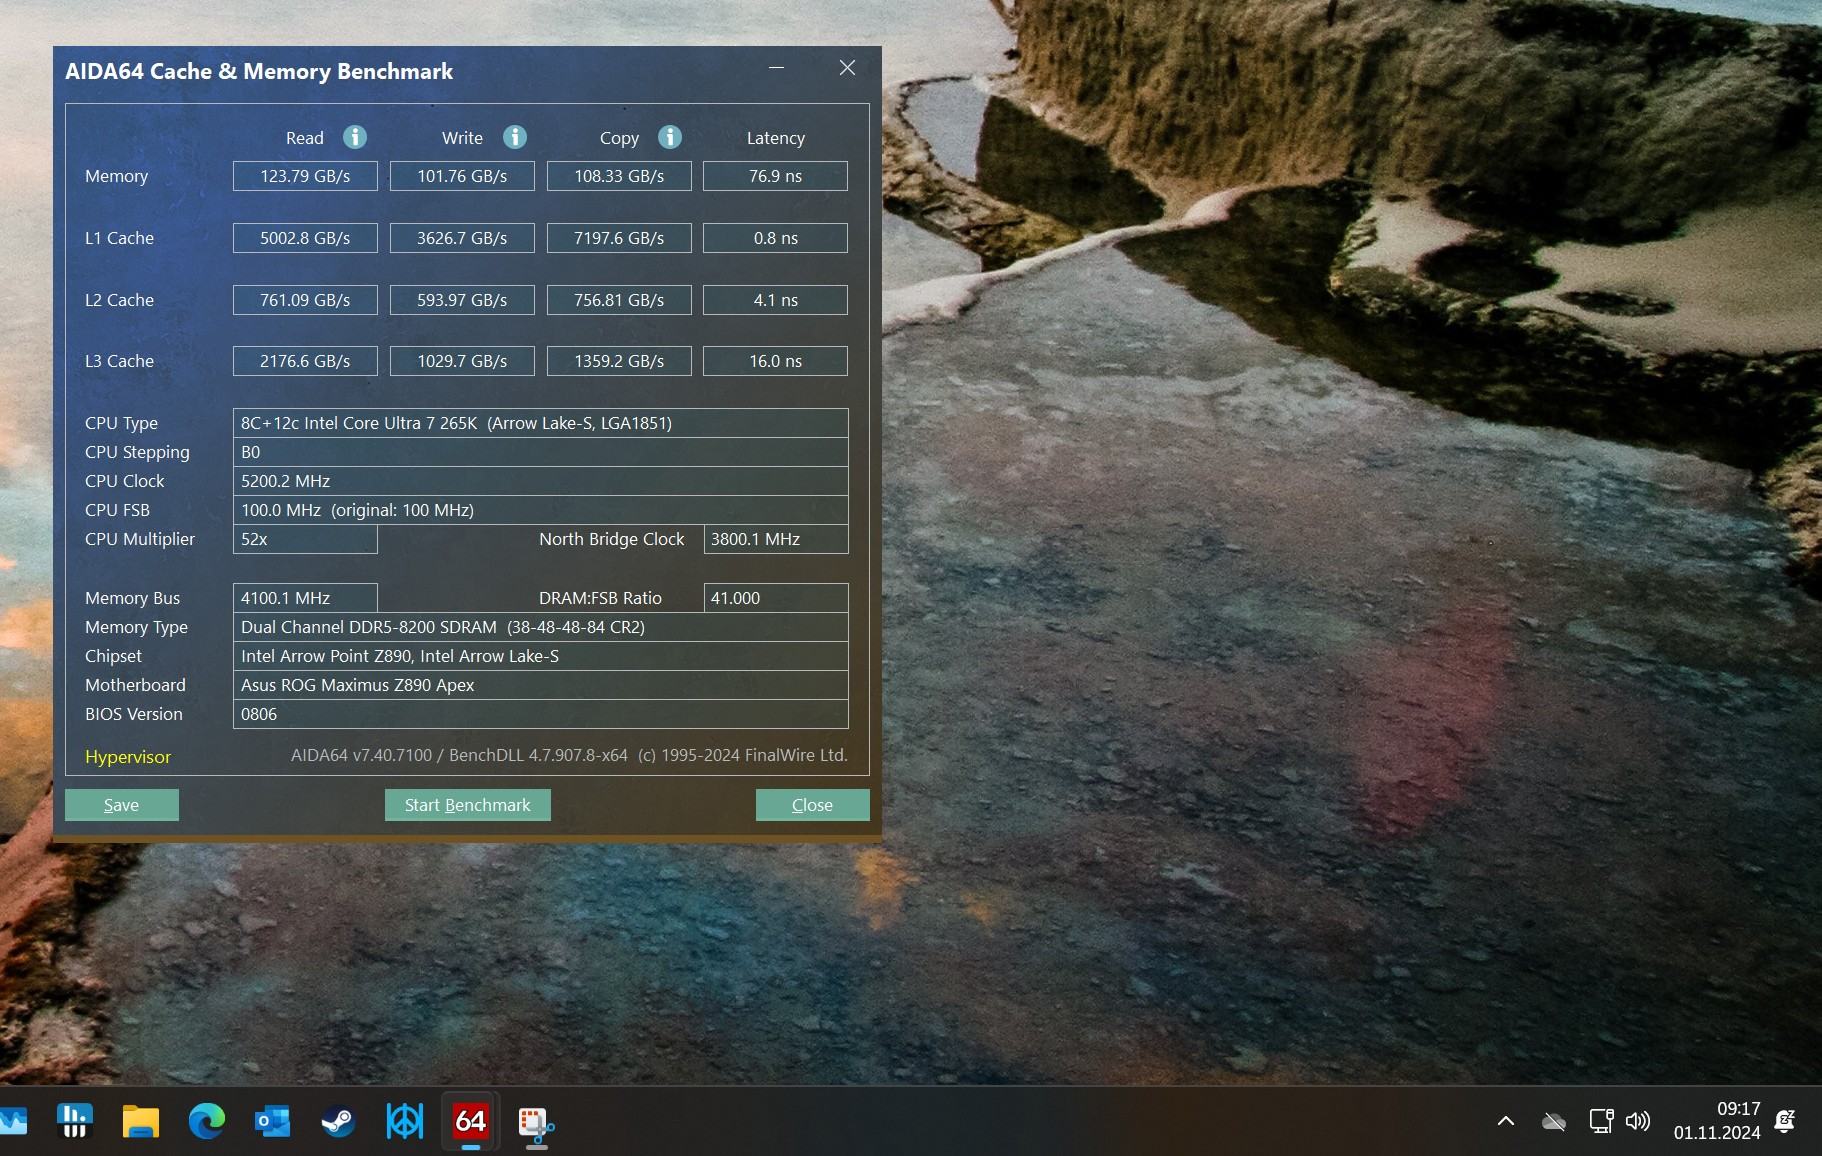
Task: Click the CPU Type field value
Action: pos(541,423)
